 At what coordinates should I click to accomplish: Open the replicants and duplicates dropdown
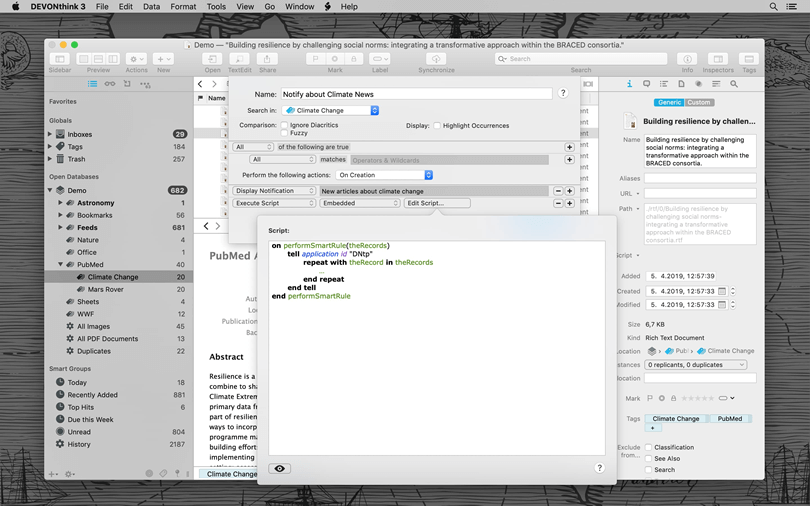point(695,365)
